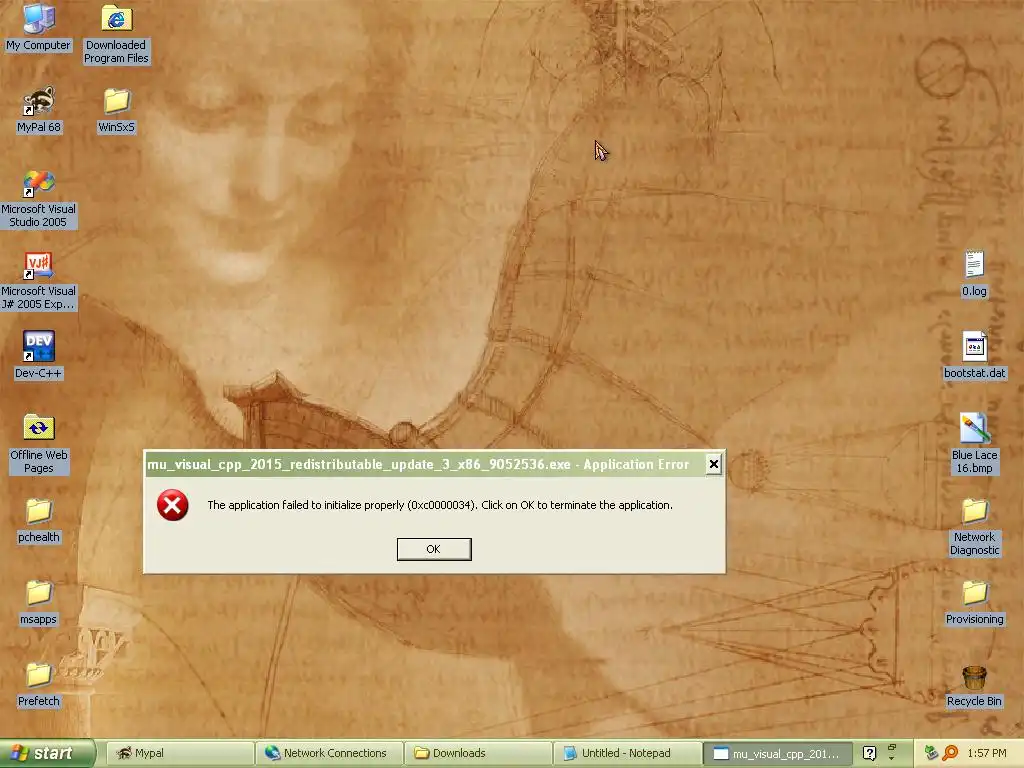Switch to Untitled - Notepad taskbar button
Viewport: 1024px width, 768px height.
(627, 753)
